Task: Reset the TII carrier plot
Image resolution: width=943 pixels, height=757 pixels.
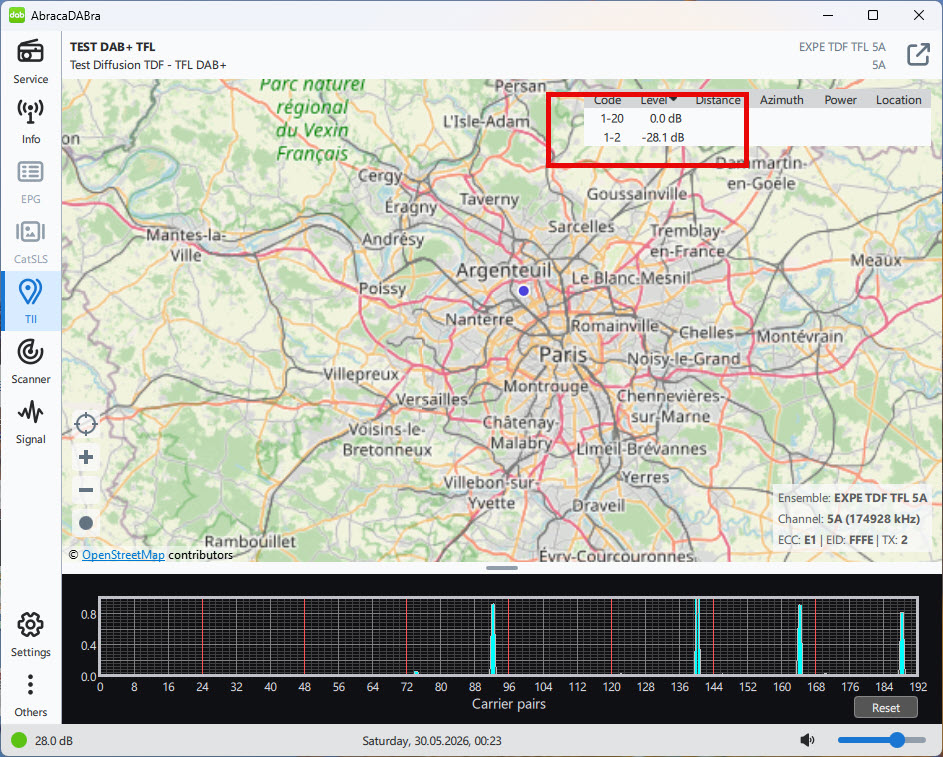Action: click(x=886, y=708)
